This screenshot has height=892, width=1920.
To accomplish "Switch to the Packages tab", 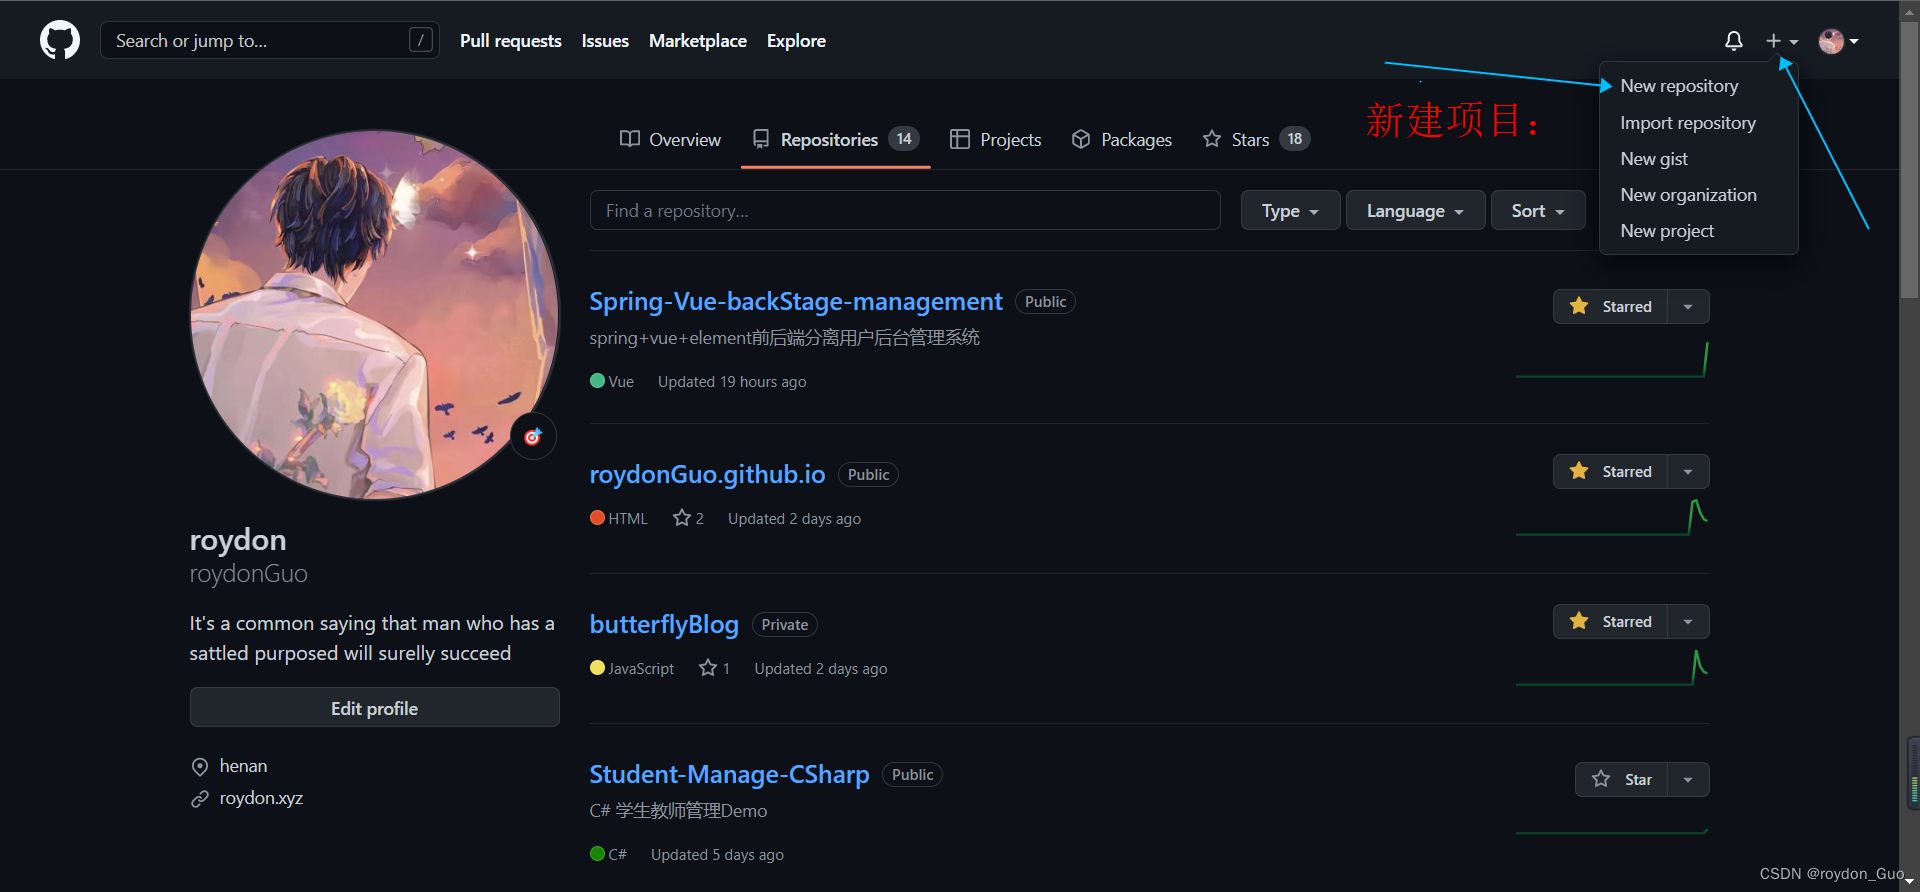I will click(1122, 140).
